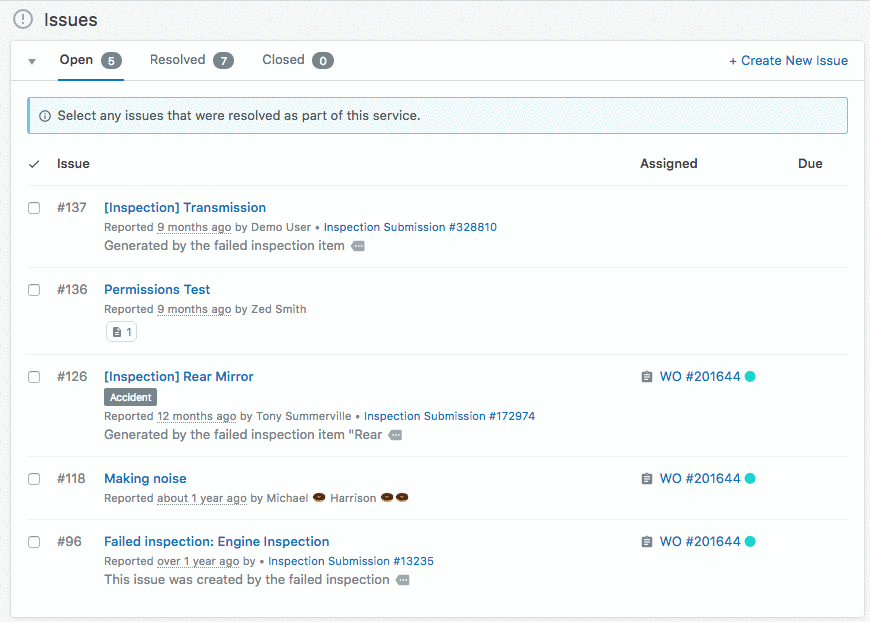Click the comment bubble icon on Engine Inspection issue
Viewport: 870px width, 622px height.
[403, 580]
